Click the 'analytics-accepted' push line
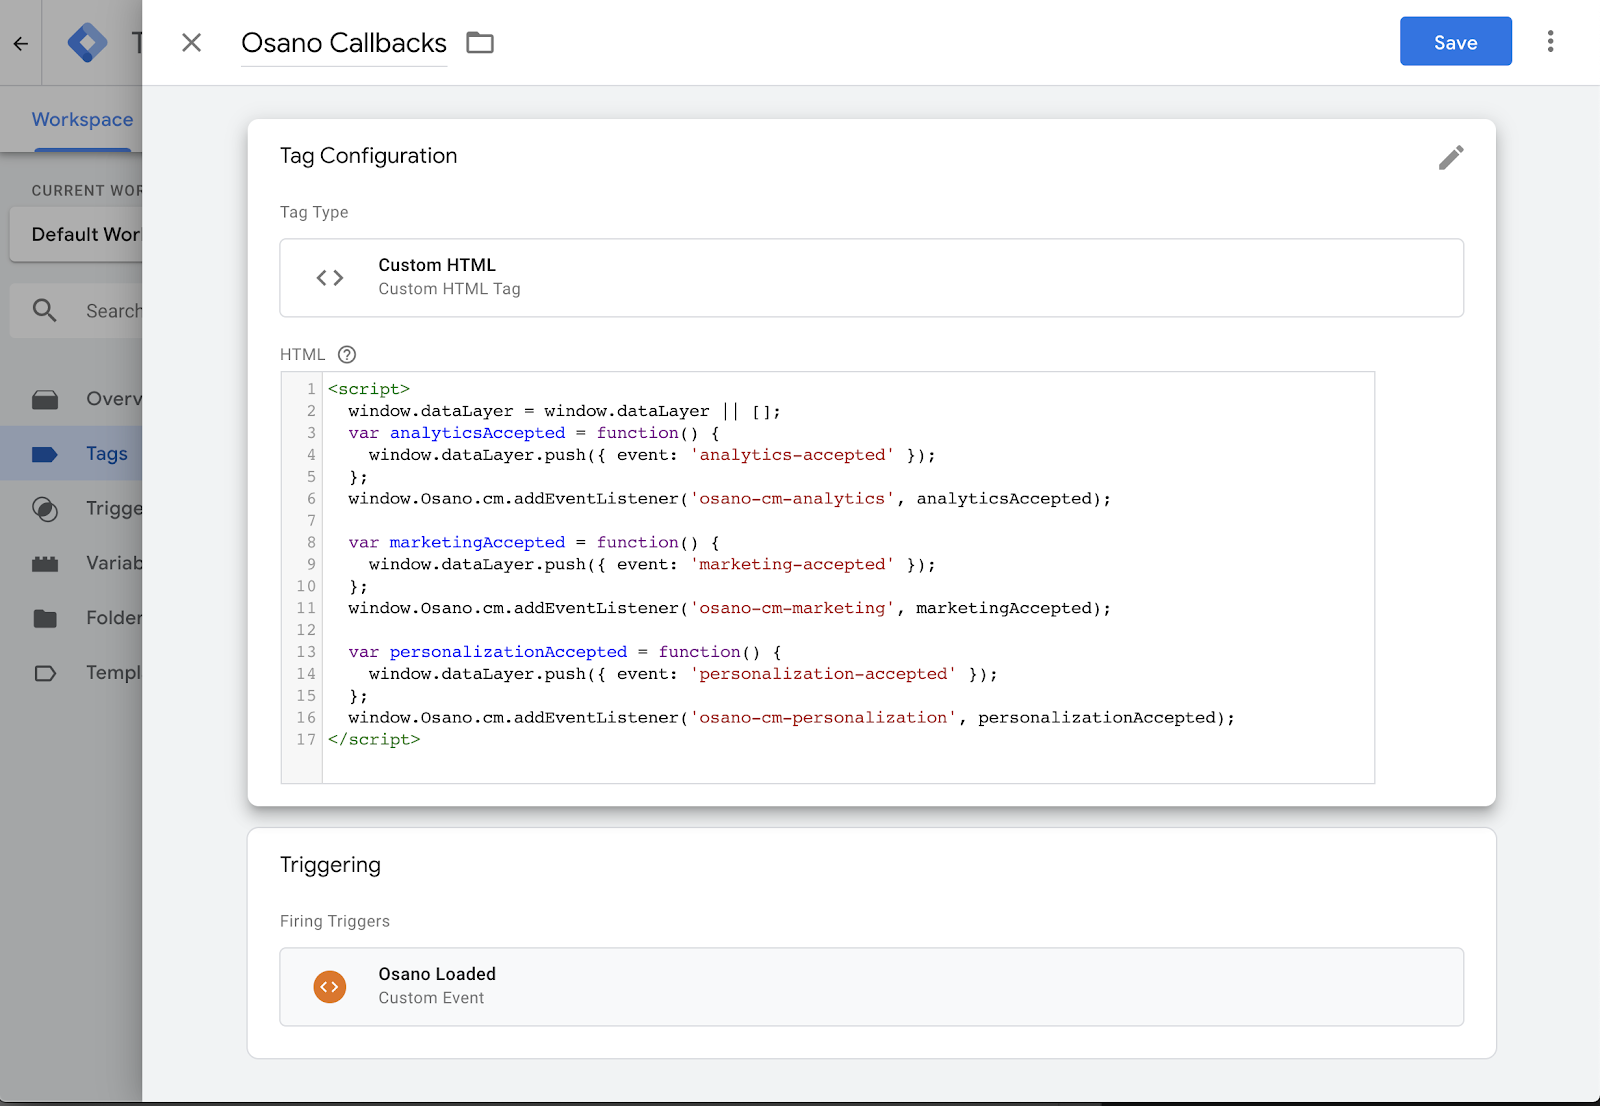1600x1106 pixels. [652, 455]
